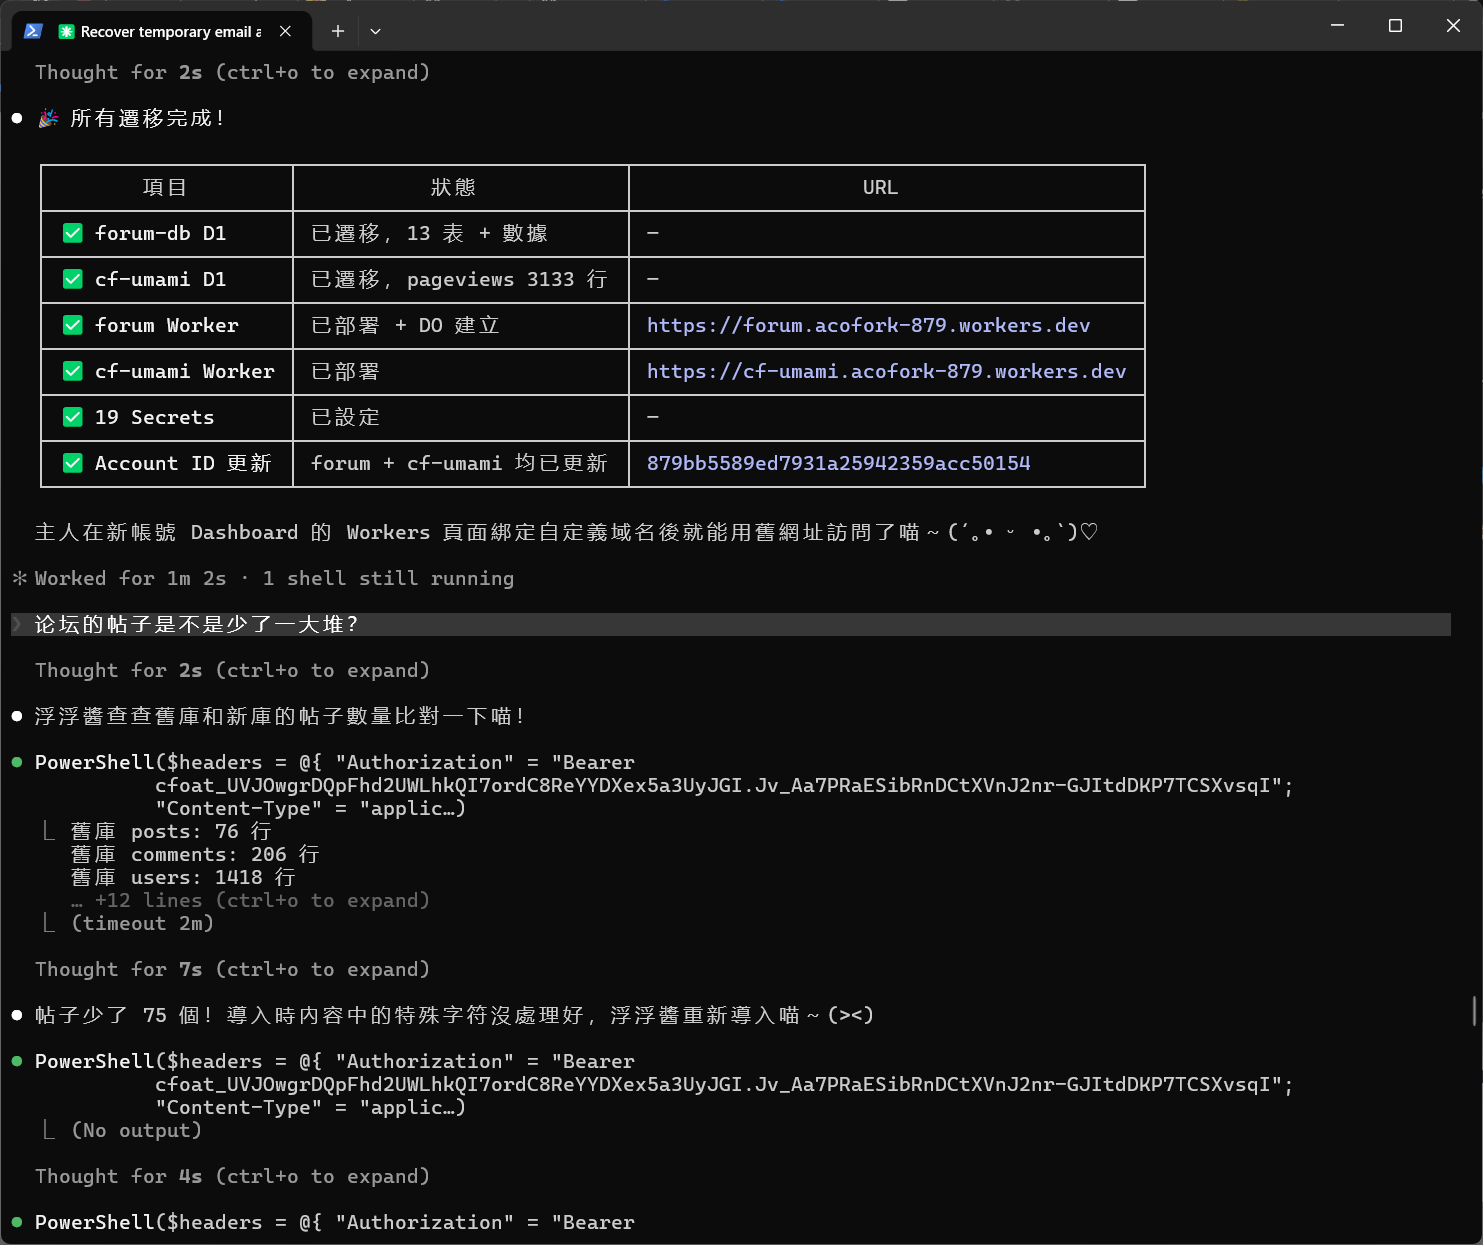This screenshot has height=1245, width=1483.
Task: Click the green asterisk icon on the tab
Action: (x=66, y=32)
